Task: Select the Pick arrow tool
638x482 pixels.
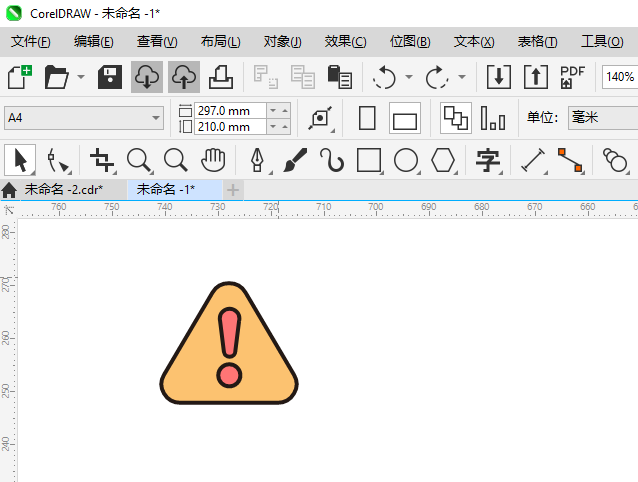Action: pyautogui.click(x=20, y=160)
